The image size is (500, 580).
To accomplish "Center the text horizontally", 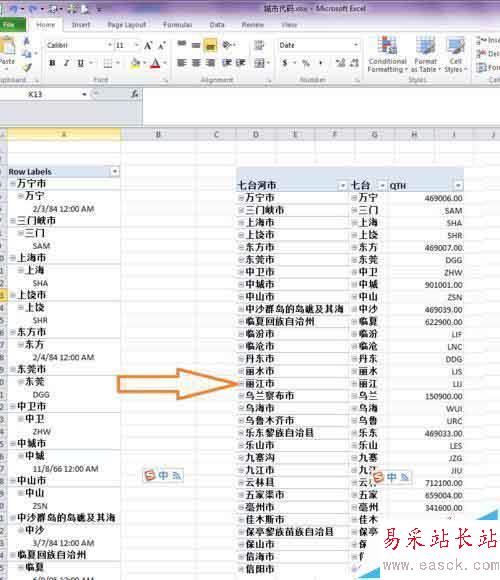I will pyautogui.click(x=196, y=63).
